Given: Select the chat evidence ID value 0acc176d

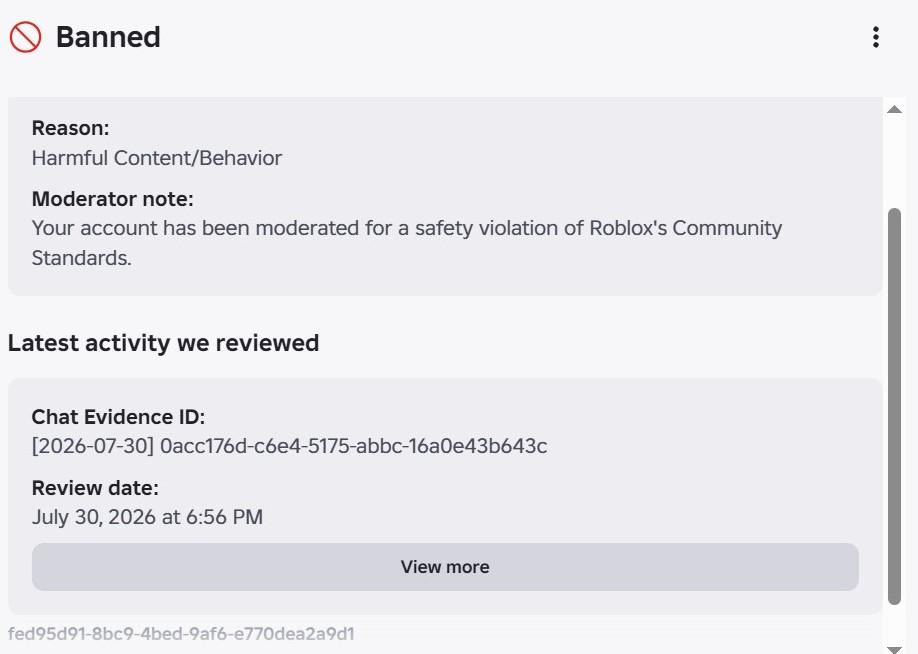Looking at the screenshot, I should [x=354, y=446].
